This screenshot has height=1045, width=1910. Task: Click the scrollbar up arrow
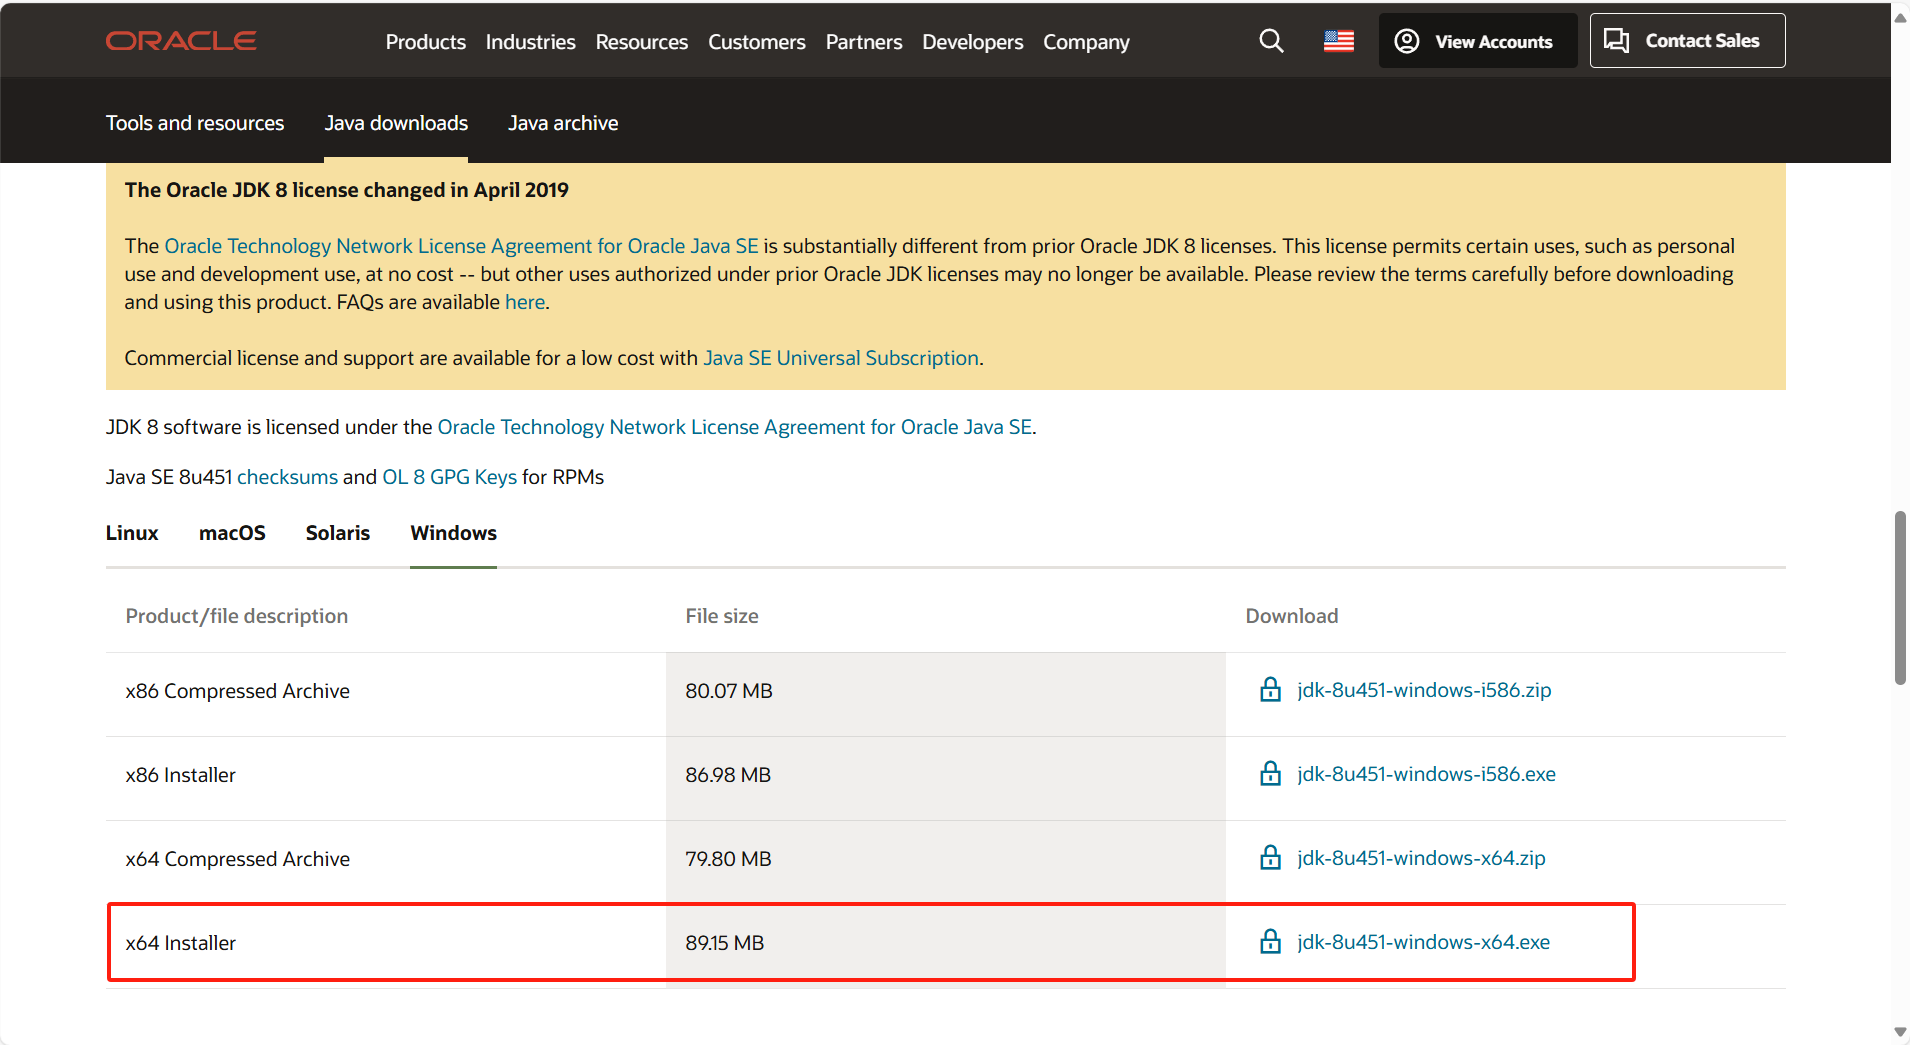[x=1900, y=17]
